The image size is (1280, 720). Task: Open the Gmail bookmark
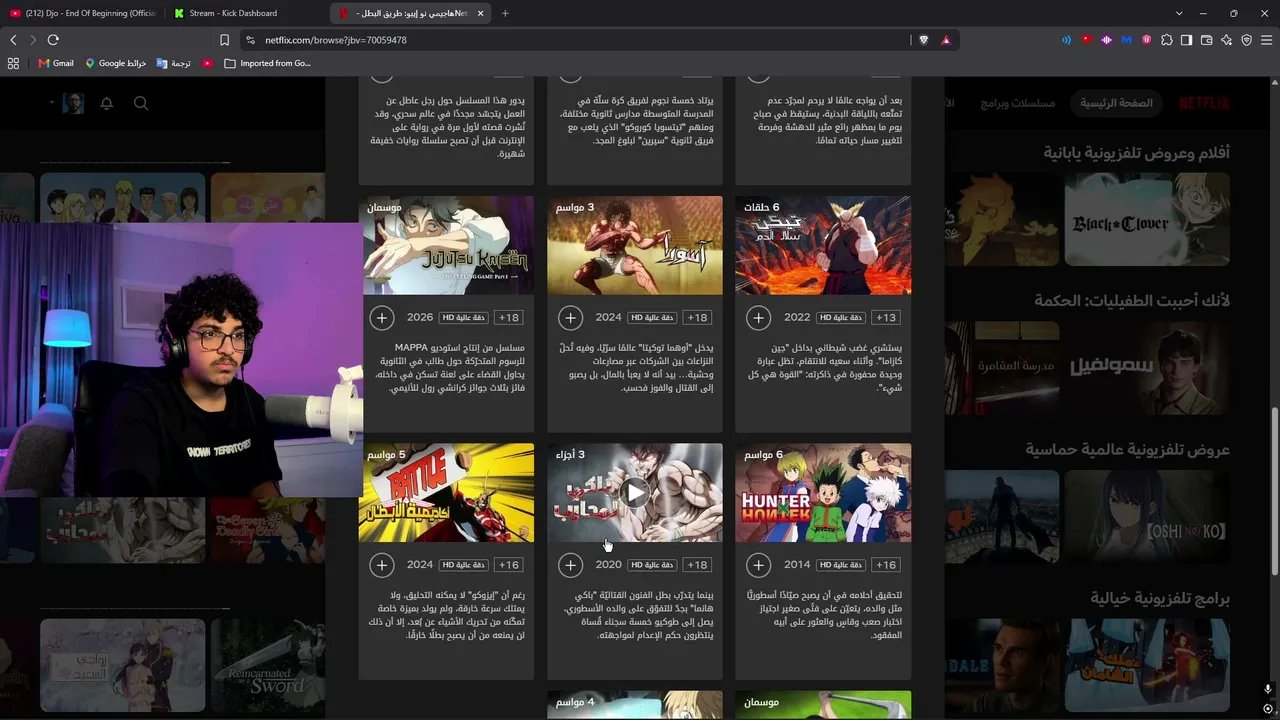pyautogui.click(x=56, y=63)
